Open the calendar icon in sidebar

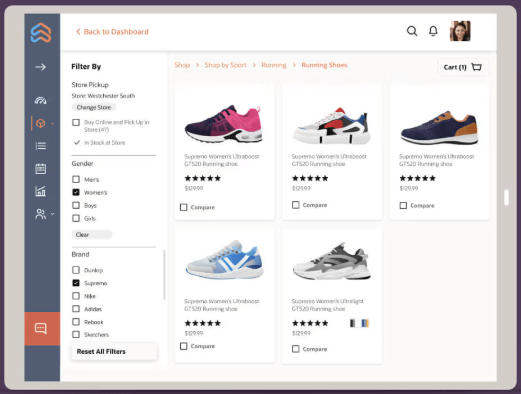[41, 169]
